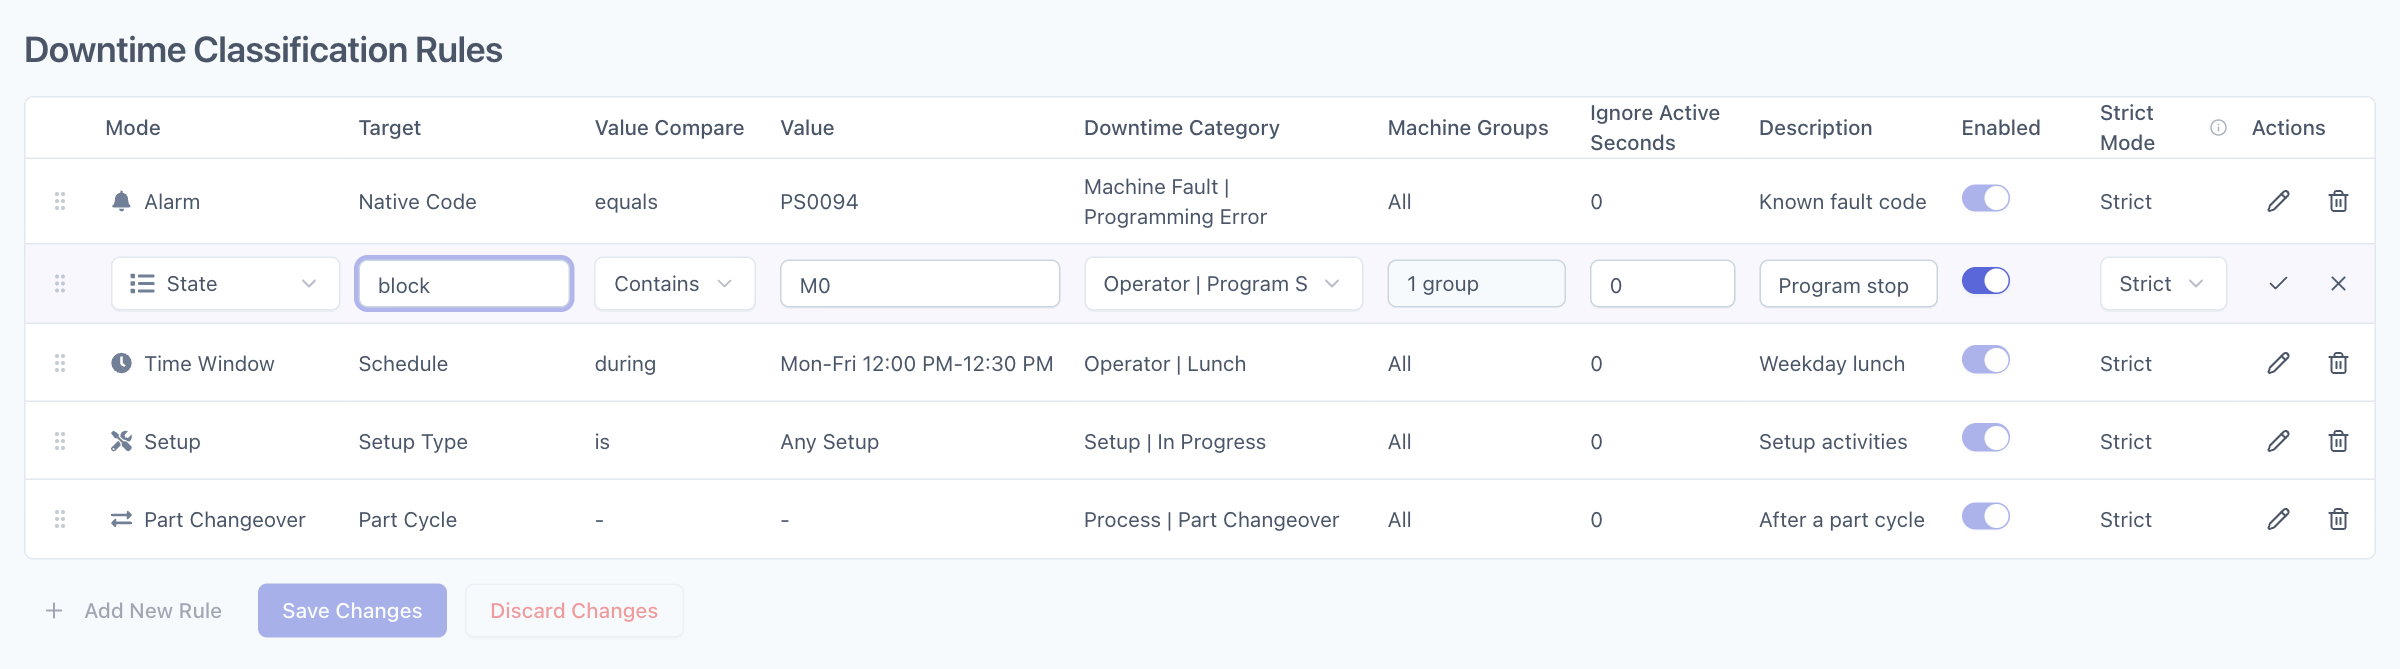
Task: Grab the drag handle of Part Changeover row
Action: (x=60, y=519)
